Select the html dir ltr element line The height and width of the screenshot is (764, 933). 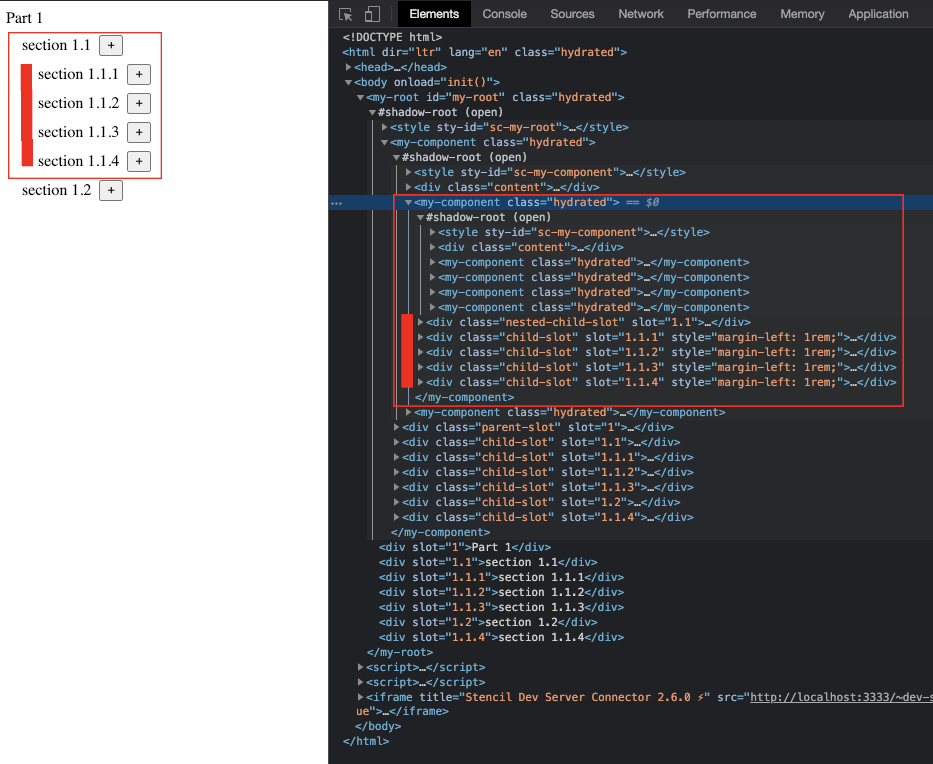click(x=484, y=52)
